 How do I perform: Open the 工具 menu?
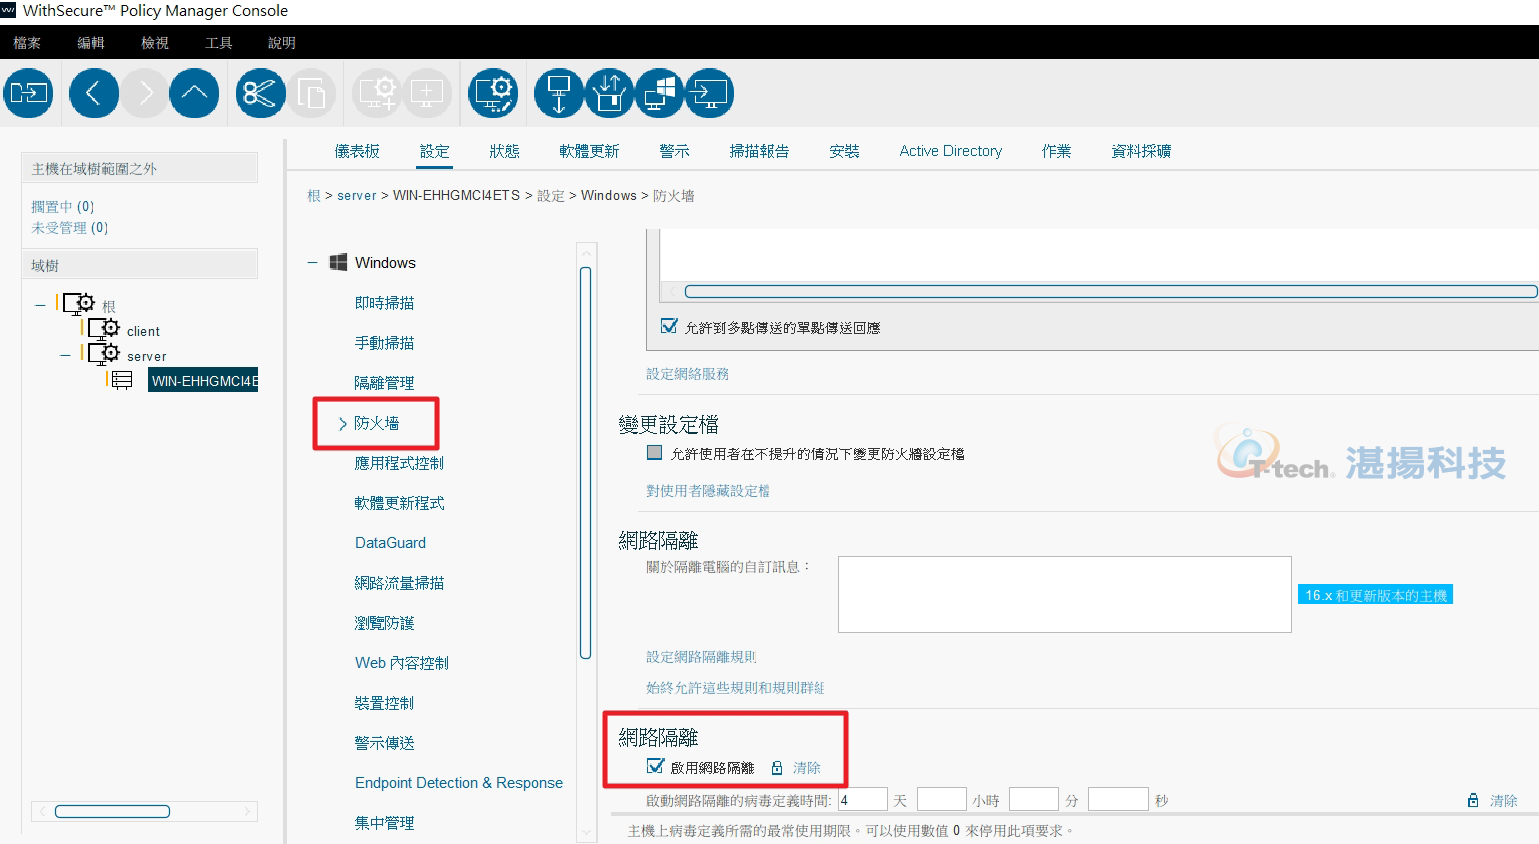(x=219, y=43)
